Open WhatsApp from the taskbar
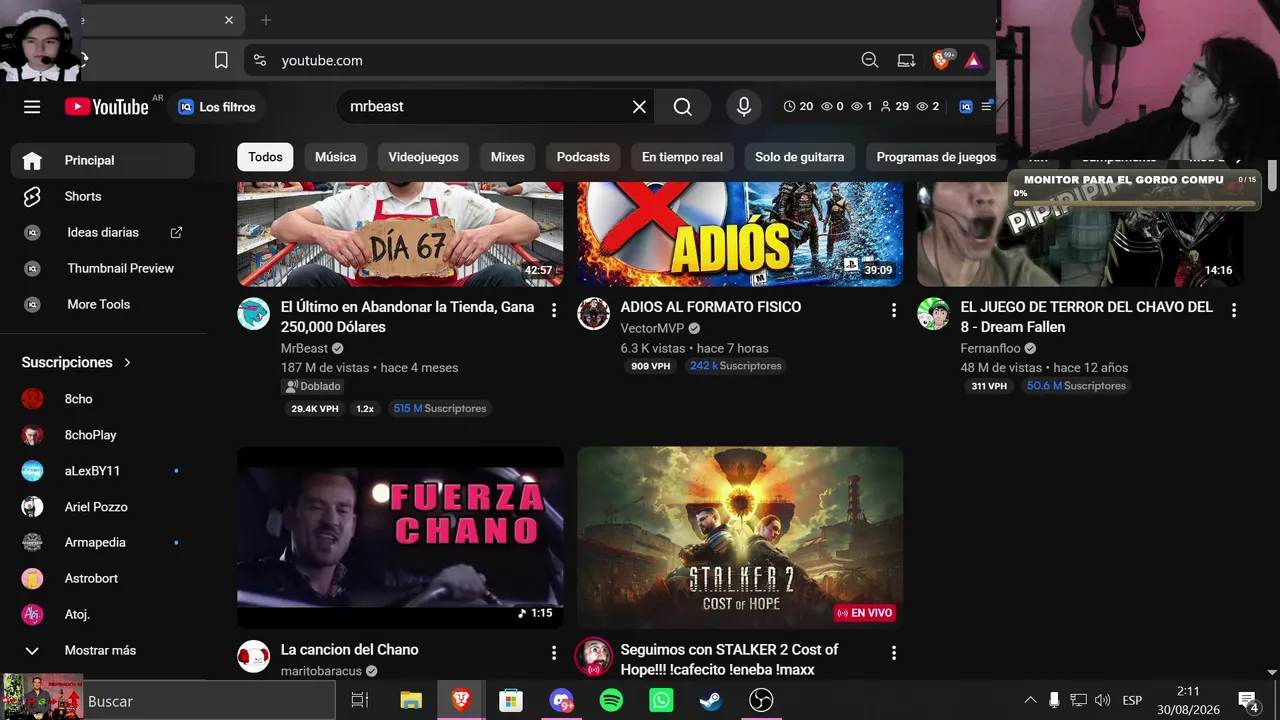Screen dimensions: 1280x720 [661, 701]
